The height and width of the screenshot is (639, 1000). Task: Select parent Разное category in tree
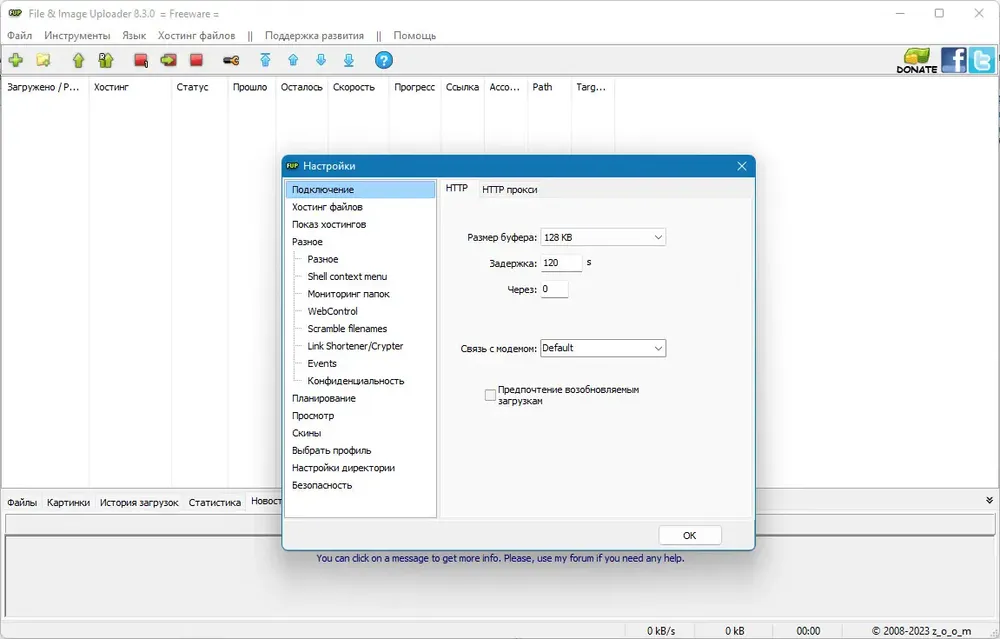coord(307,242)
